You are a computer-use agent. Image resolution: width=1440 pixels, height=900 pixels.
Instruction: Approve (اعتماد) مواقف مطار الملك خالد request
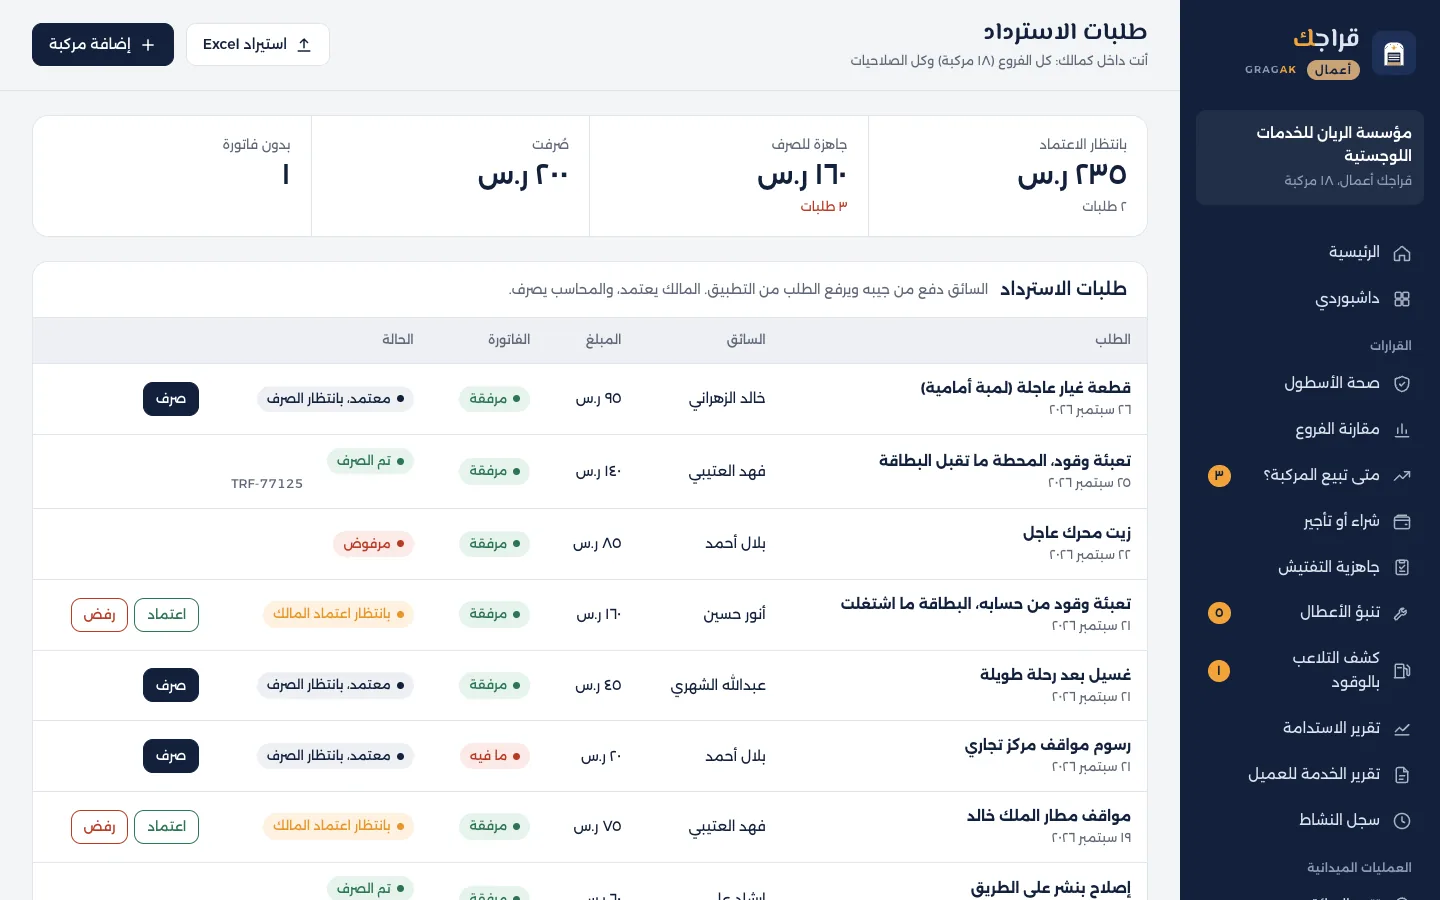click(x=167, y=827)
